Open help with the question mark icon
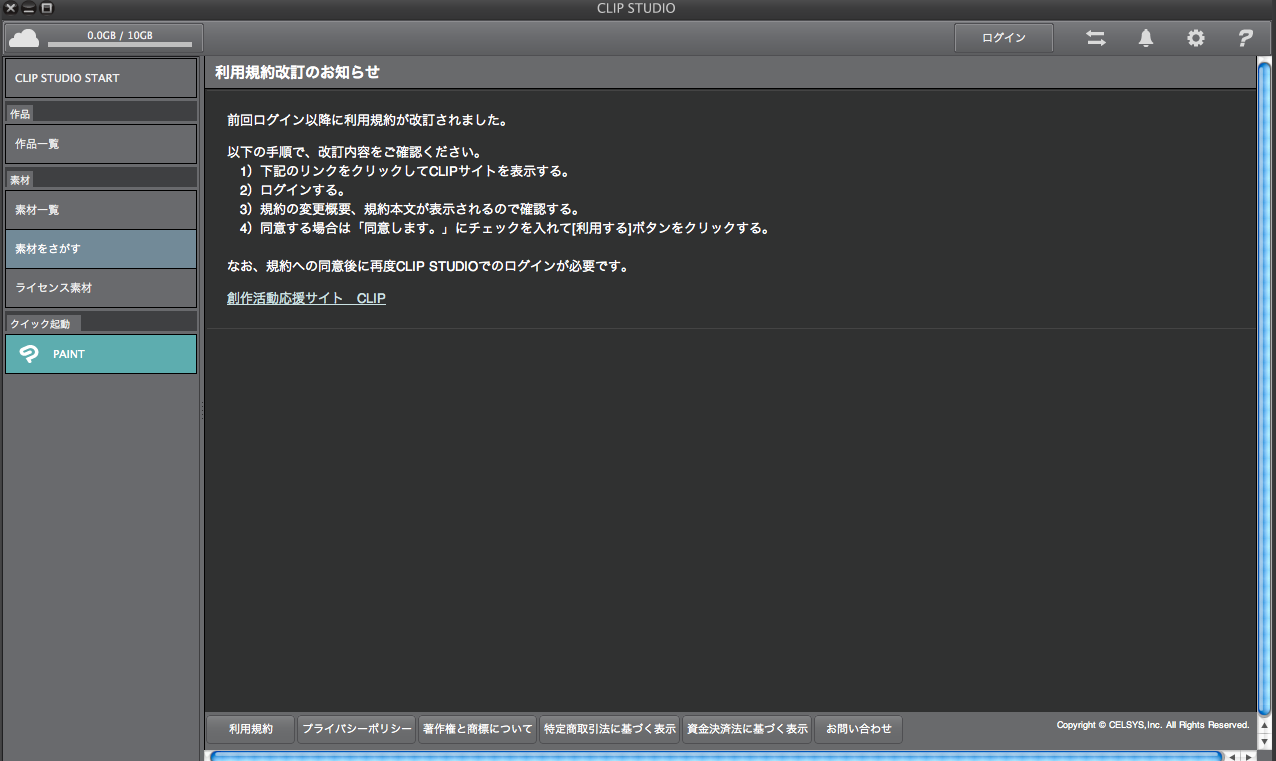The image size is (1276, 761). (x=1245, y=38)
